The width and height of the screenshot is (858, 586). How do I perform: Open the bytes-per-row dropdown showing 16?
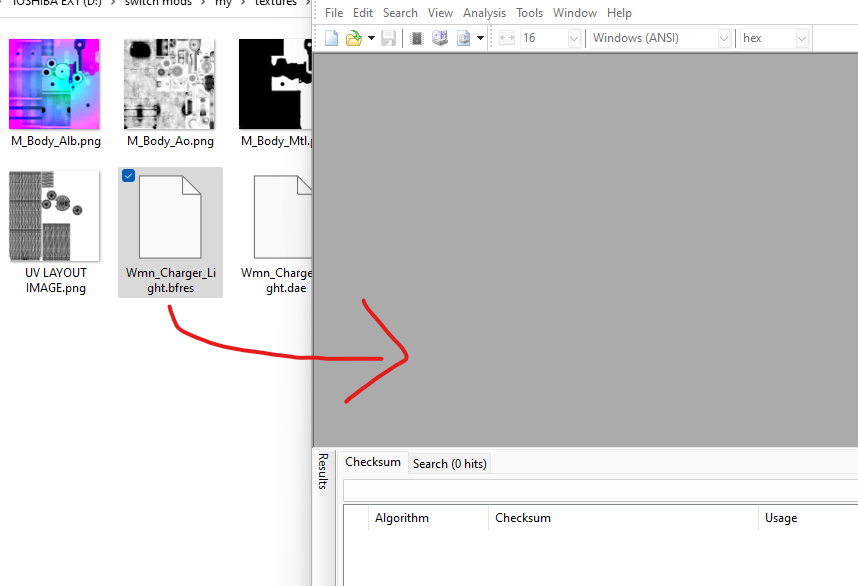(x=572, y=37)
